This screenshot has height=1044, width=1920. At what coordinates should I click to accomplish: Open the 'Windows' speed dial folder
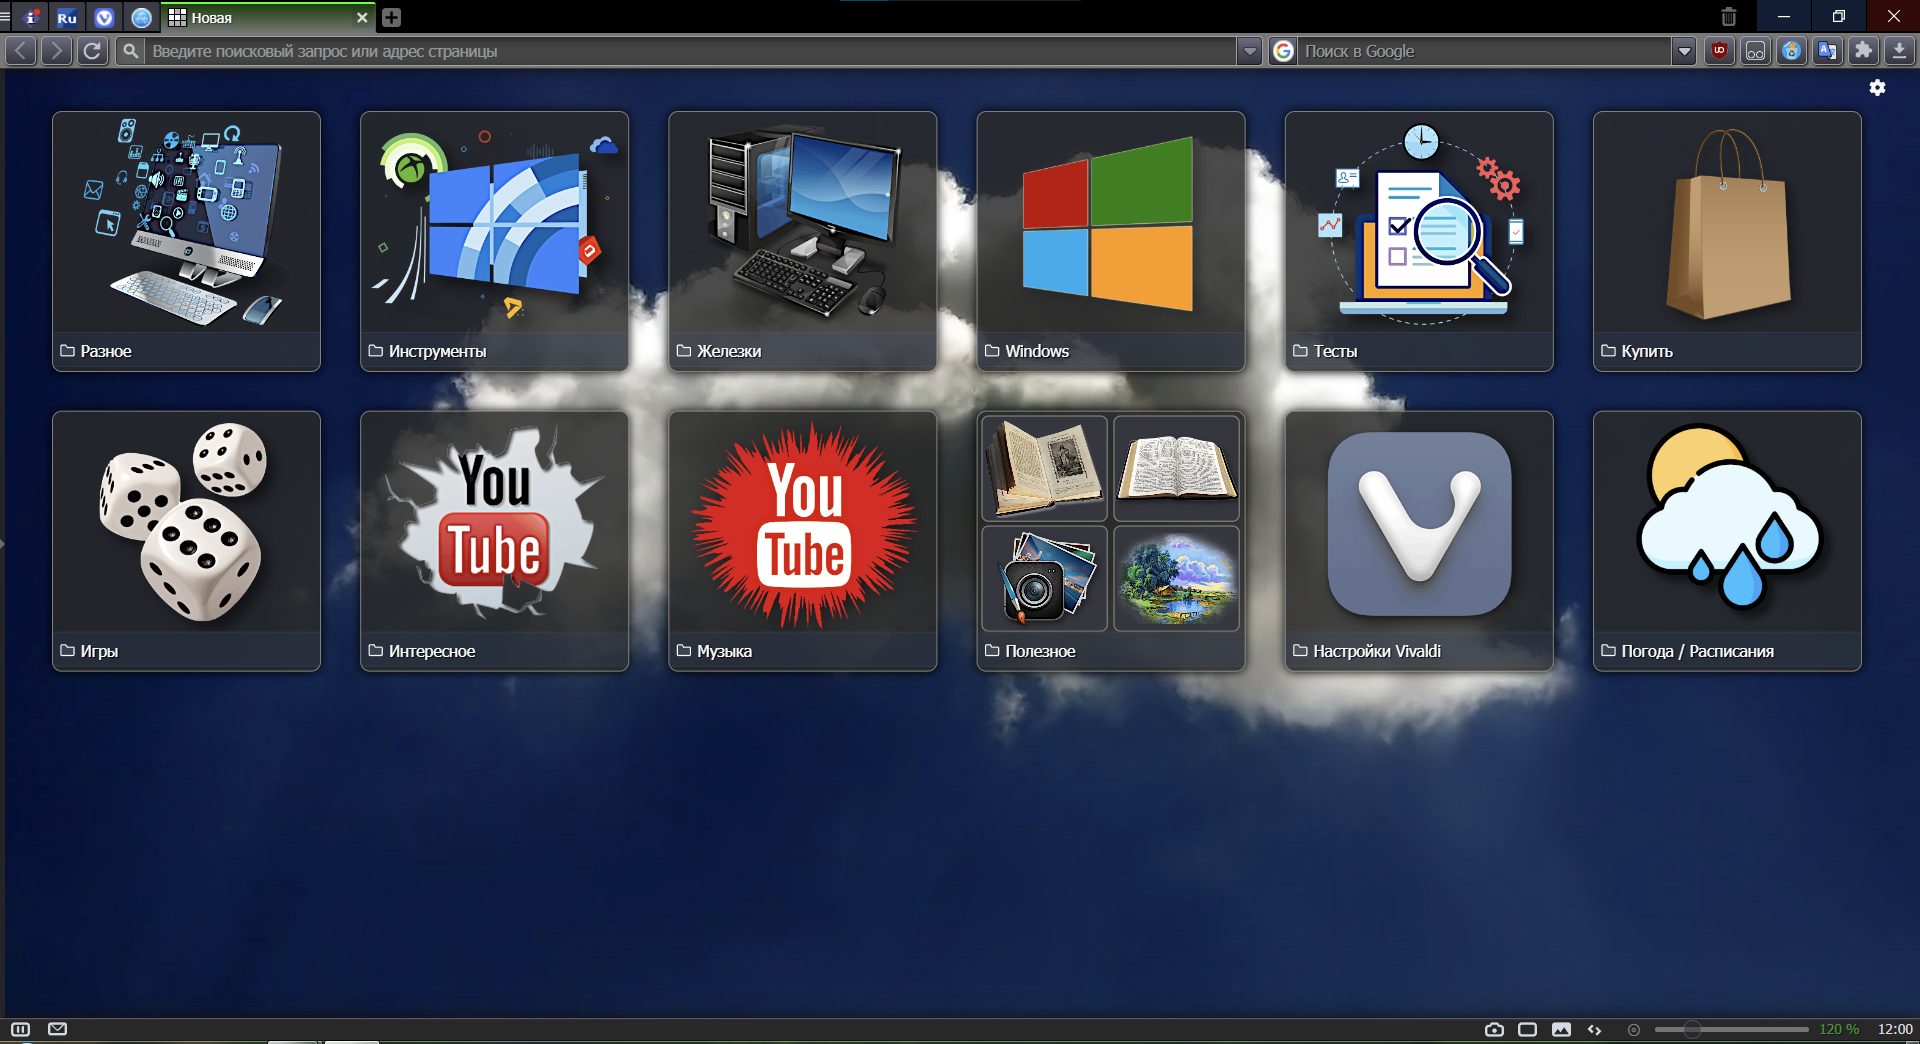click(1111, 241)
